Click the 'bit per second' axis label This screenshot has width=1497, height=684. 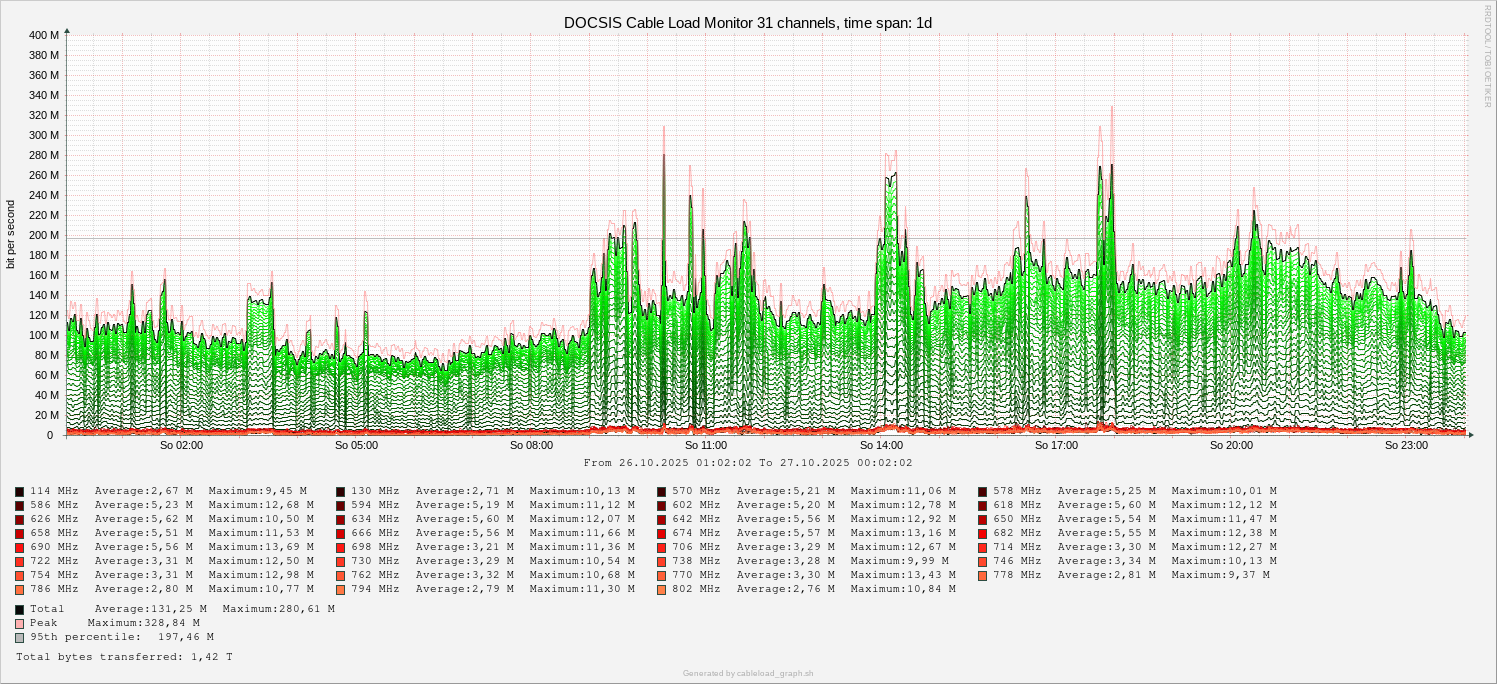coord(11,234)
